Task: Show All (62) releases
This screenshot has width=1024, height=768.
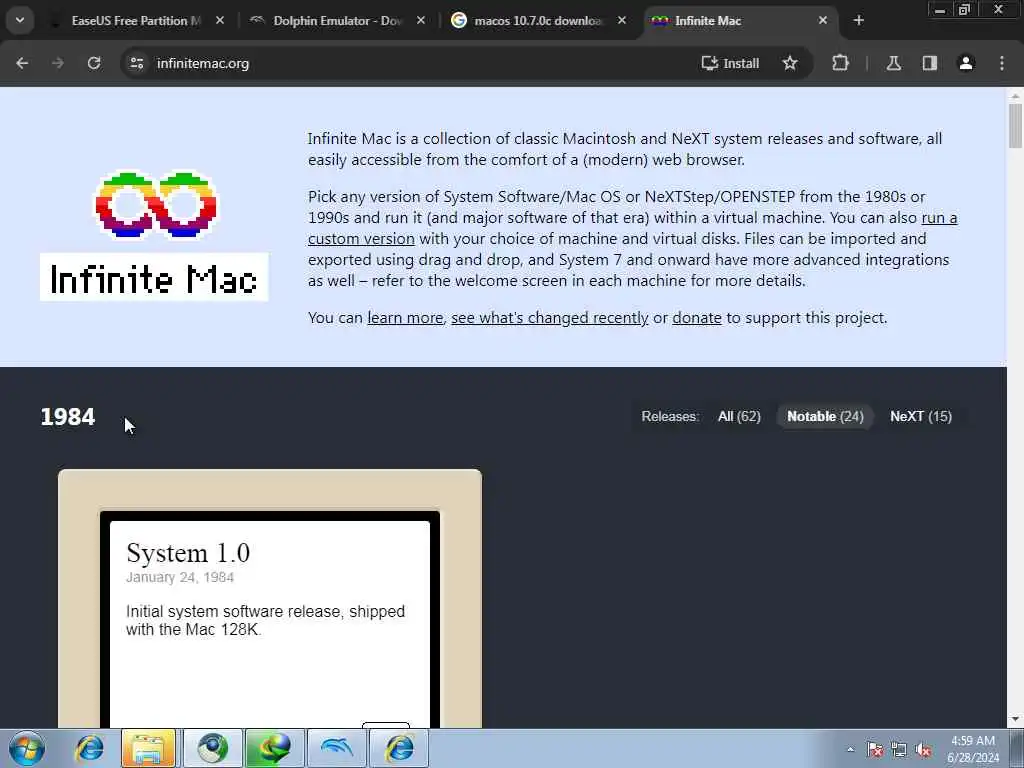Action: click(x=739, y=417)
